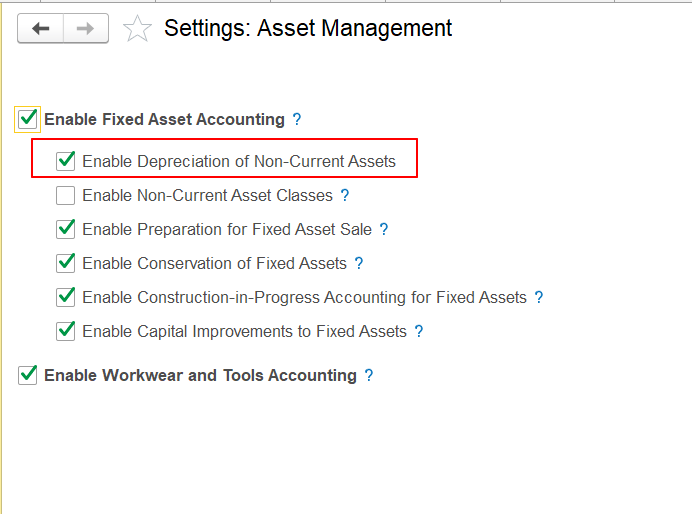Click the forward navigation arrow
The width and height of the screenshot is (692, 514).
point(86,29)
